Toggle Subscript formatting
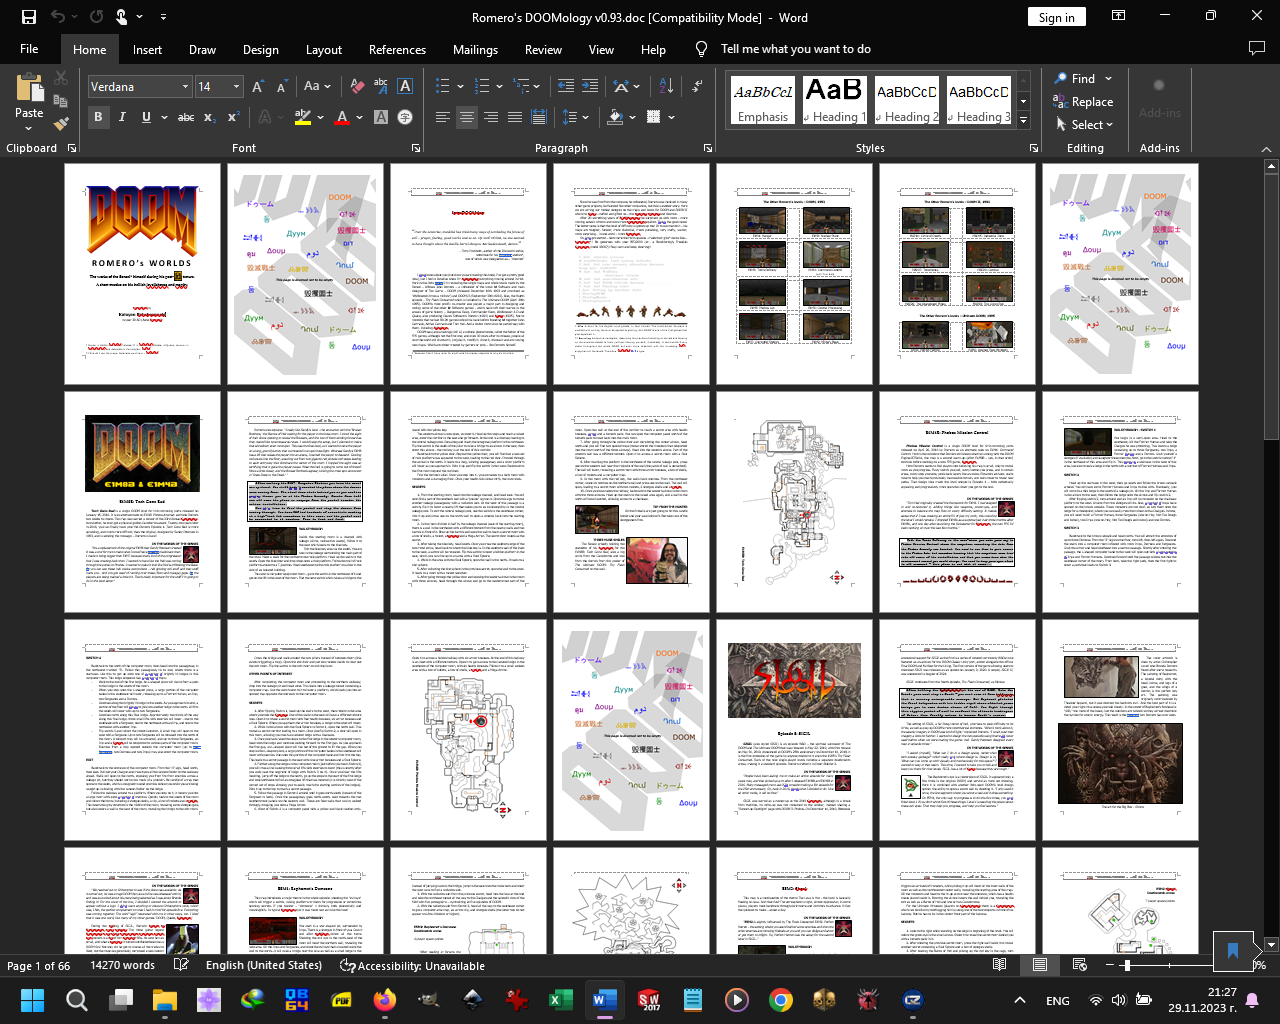 [x=210, y=117]
